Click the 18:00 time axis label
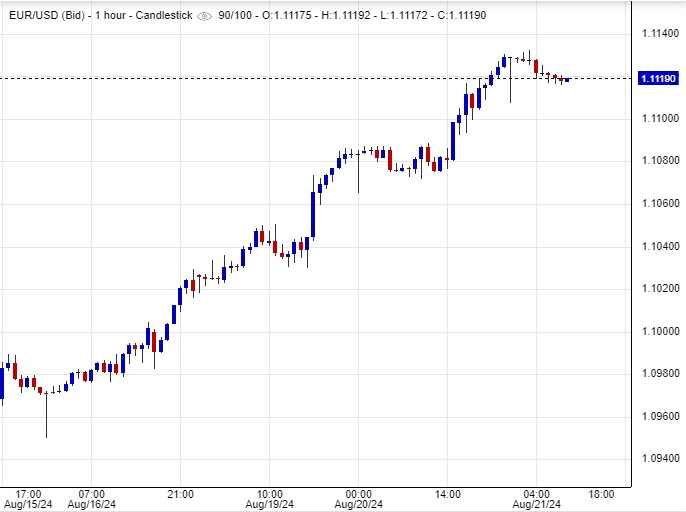This screenshot has width=686, height=512. [602, 493]
